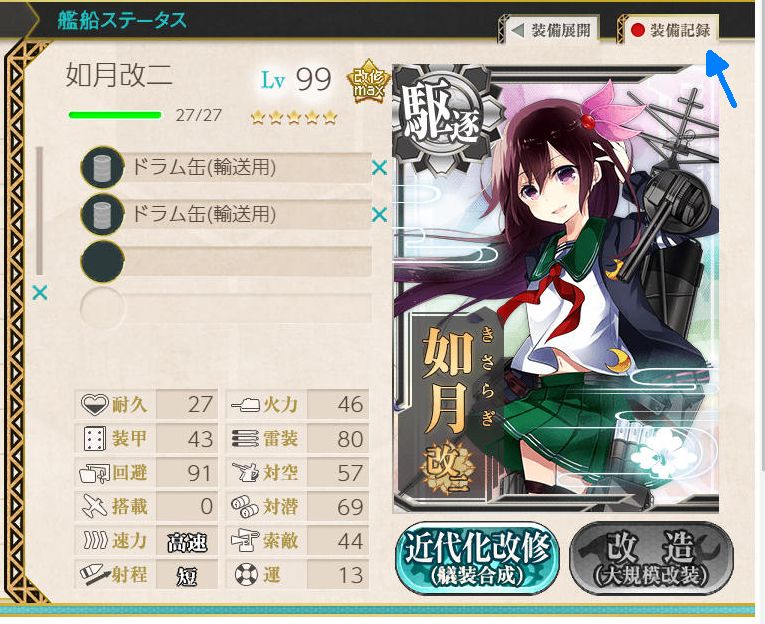Image resolution: width=765 pixels, height=624 pixels.
Task: Click the 近代化改修 button
Action: click(x=477, y=559)
